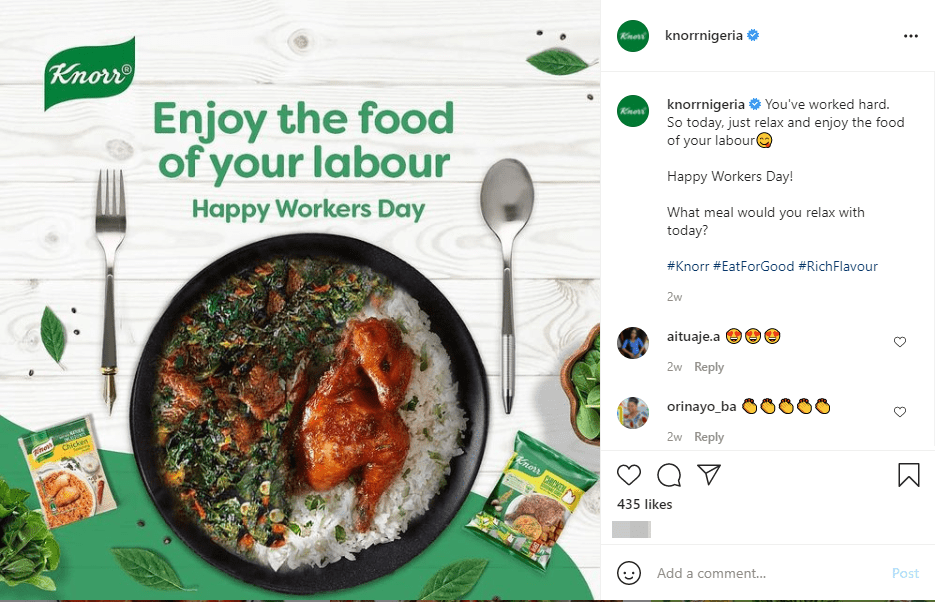The width and height of the screenshot is (935, 602).
Task: Open orinayo_ba's profile avatar
Action: coord(633,413)
